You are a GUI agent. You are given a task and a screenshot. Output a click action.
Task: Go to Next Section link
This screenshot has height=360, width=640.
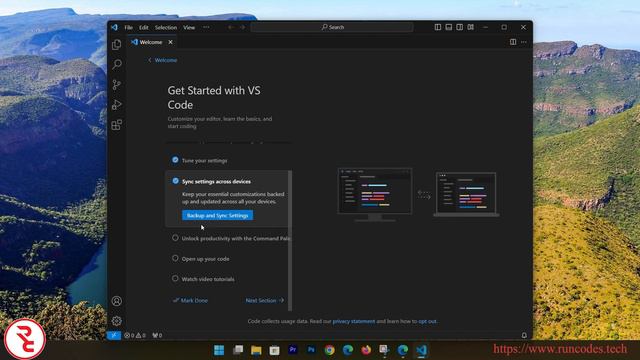tap(264, 300)
